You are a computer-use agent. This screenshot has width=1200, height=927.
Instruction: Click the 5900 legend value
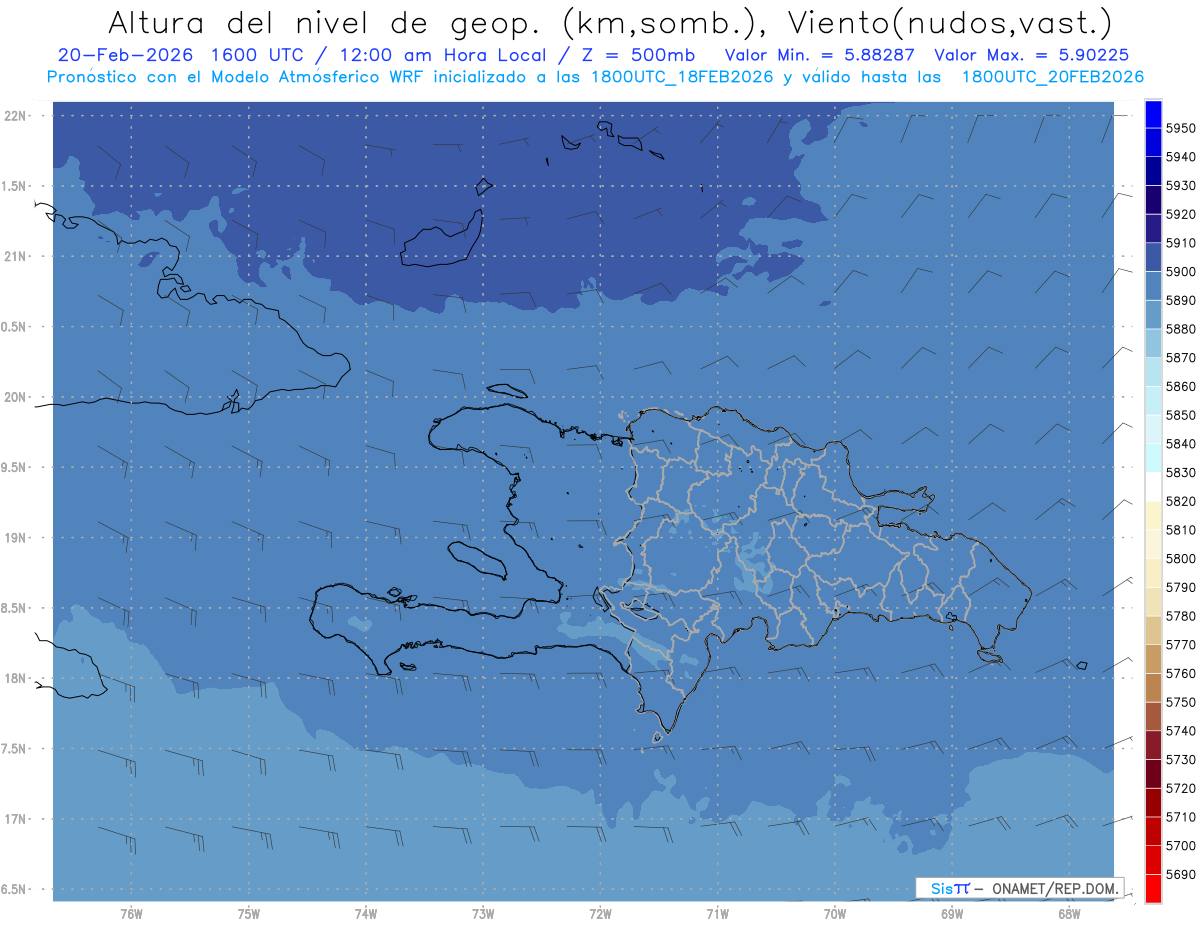click(x=1179, y=271)
